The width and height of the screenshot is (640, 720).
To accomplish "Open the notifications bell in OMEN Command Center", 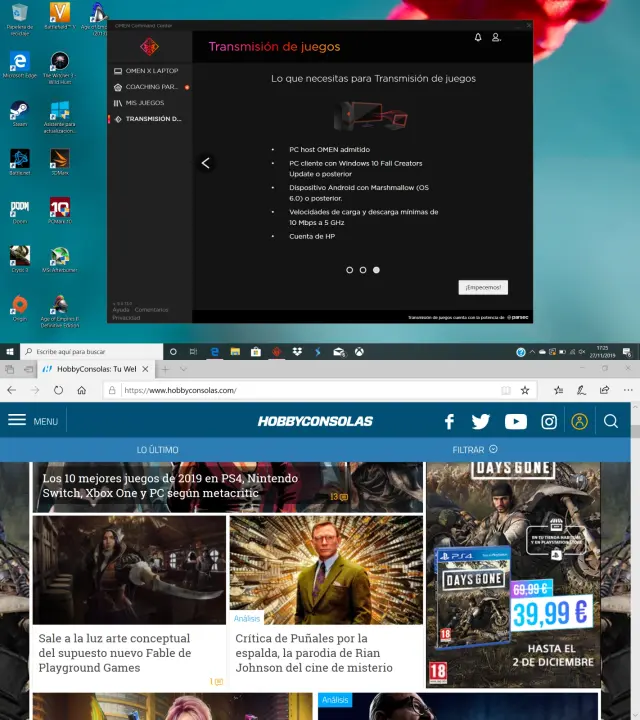I will 478,38.
